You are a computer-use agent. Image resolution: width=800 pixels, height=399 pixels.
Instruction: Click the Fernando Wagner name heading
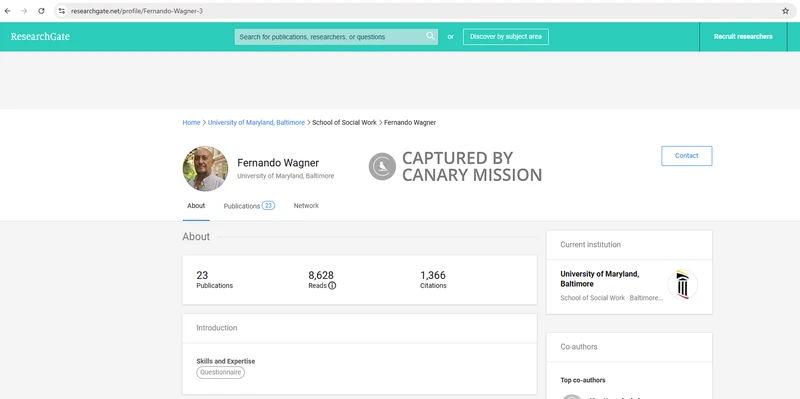[x=278, y=163]
